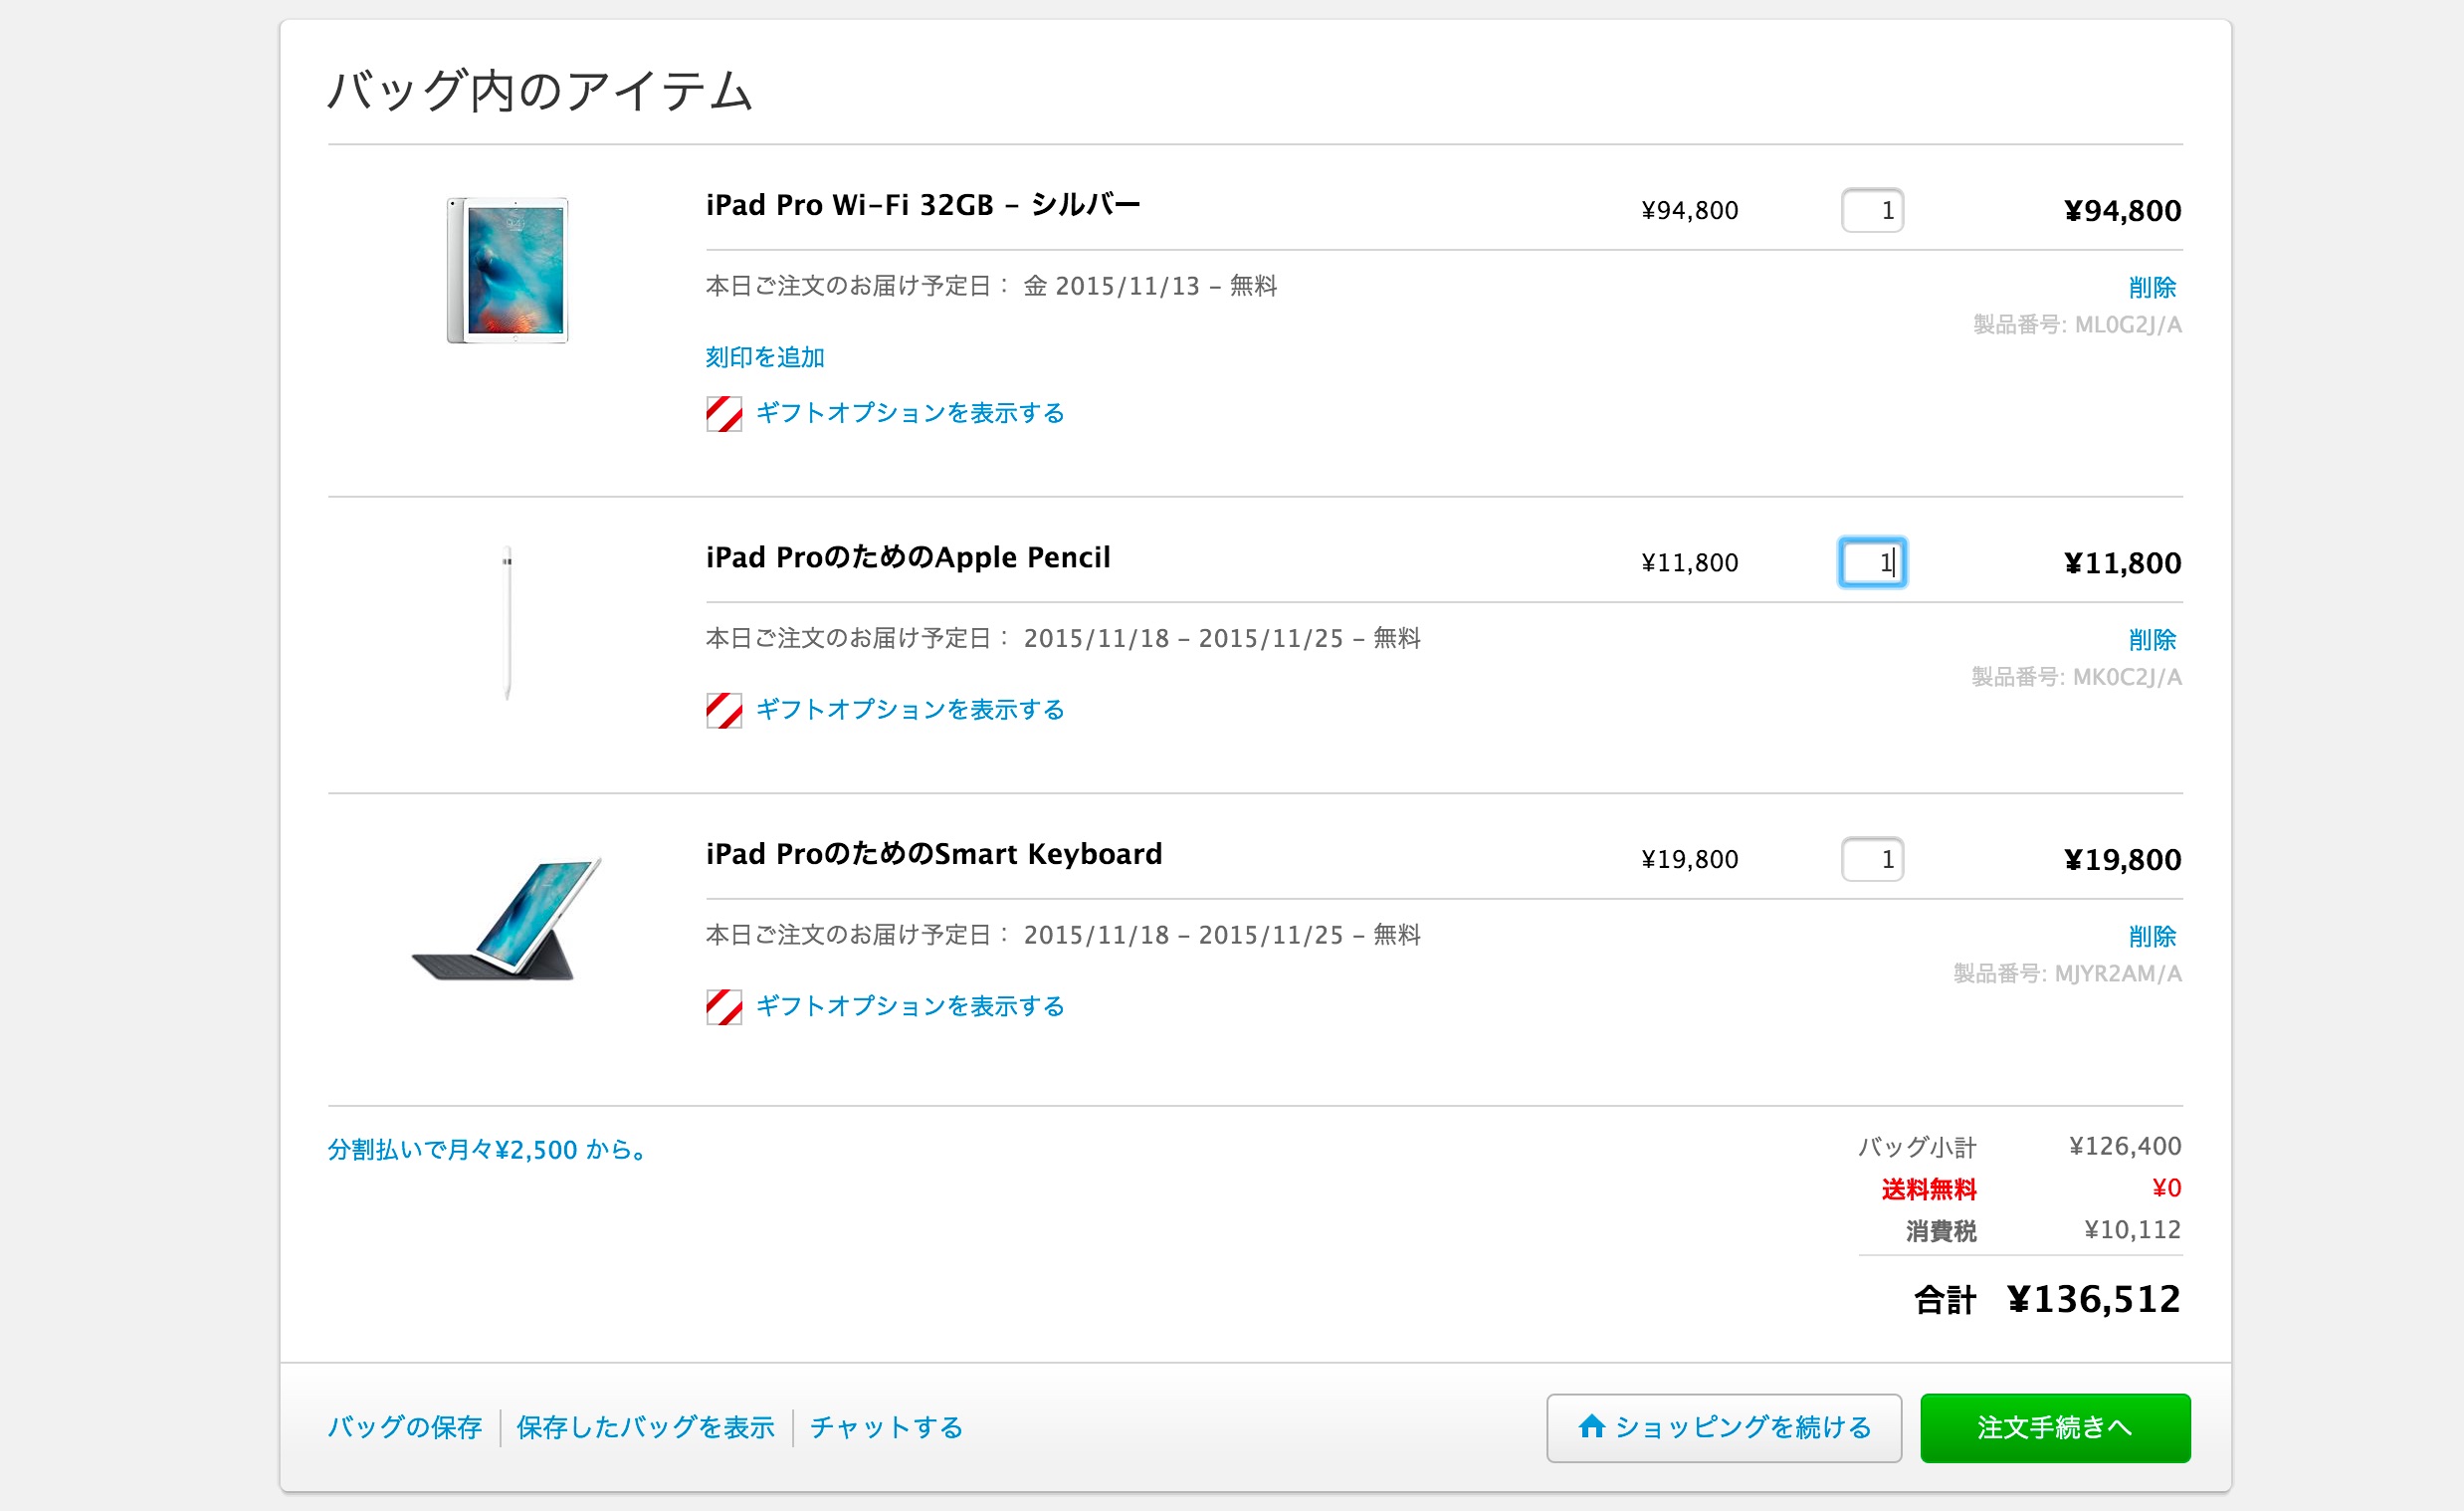Expand gift options for Smart Keyboard
This screenshot has width=2464, height=1511.
(909, 1007)
